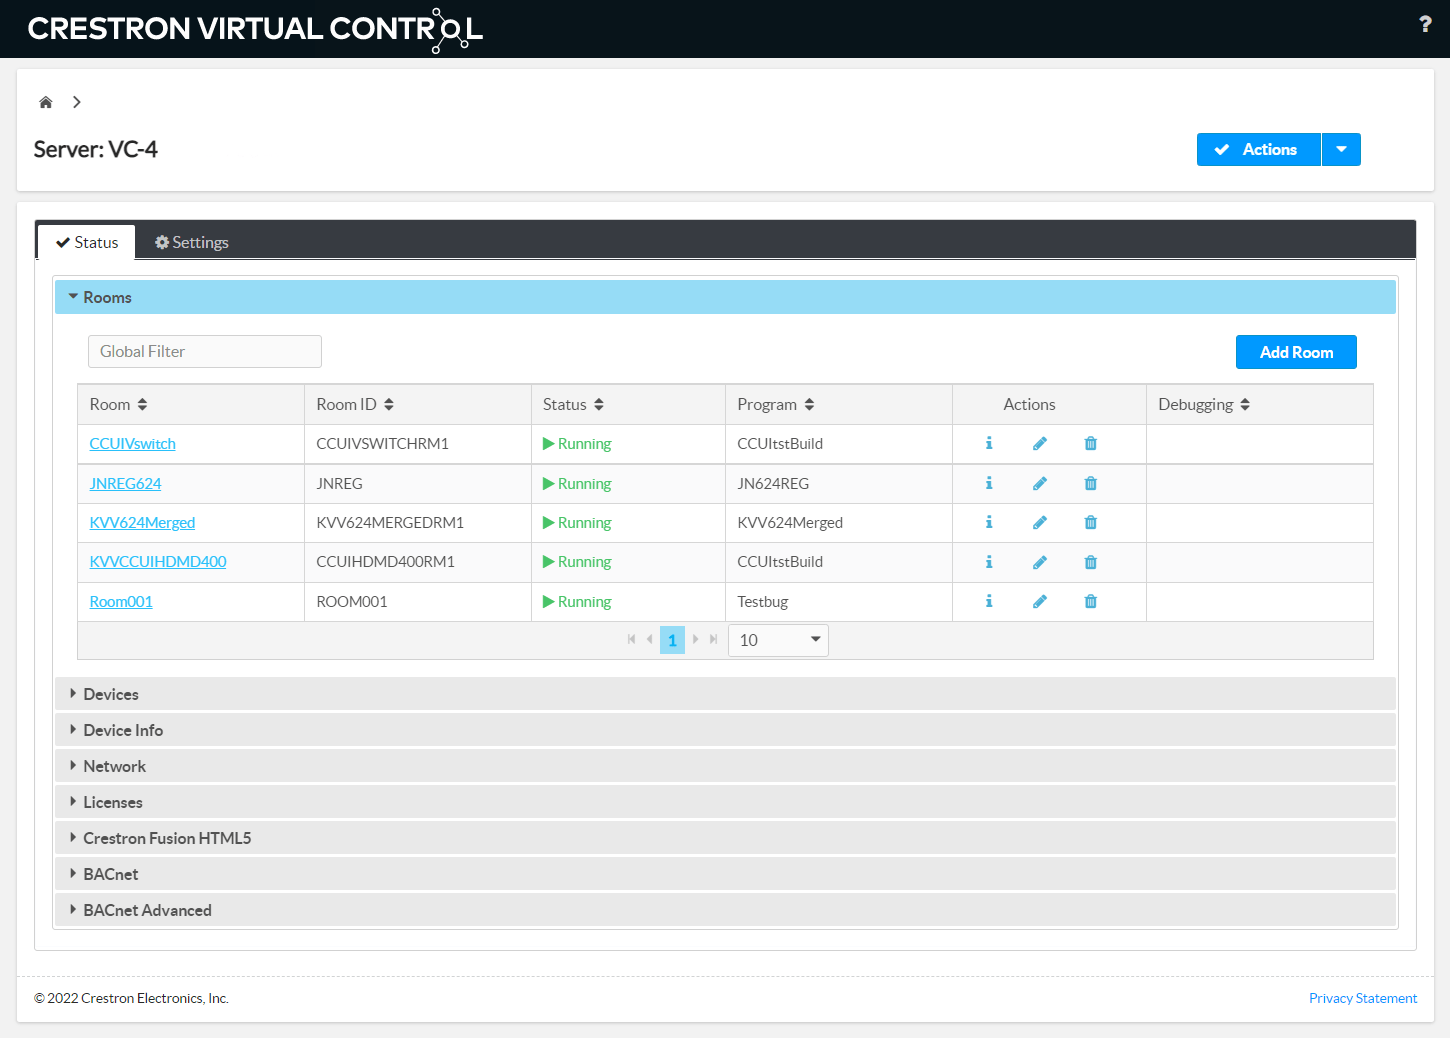This screenshot has height=1038, width=1450.
Task: Click the Add Room button
Action: coord(1296,352)
